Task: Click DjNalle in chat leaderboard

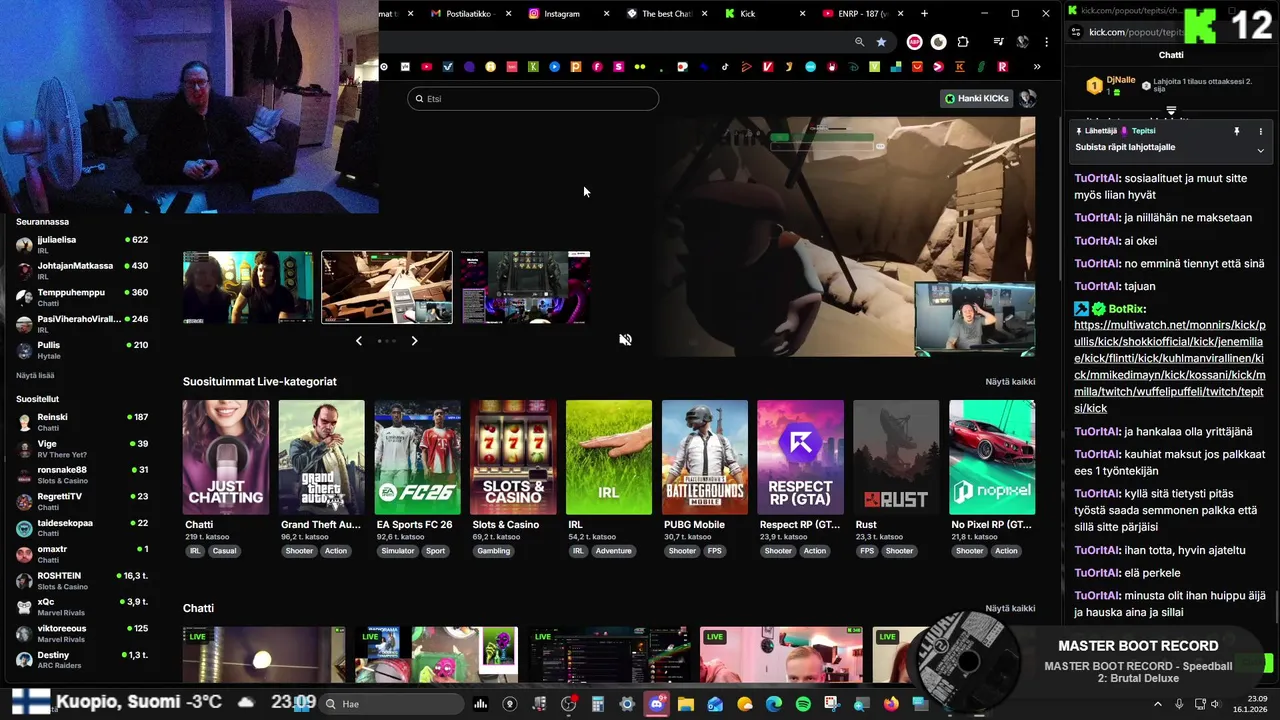Action: [1121, 80]
